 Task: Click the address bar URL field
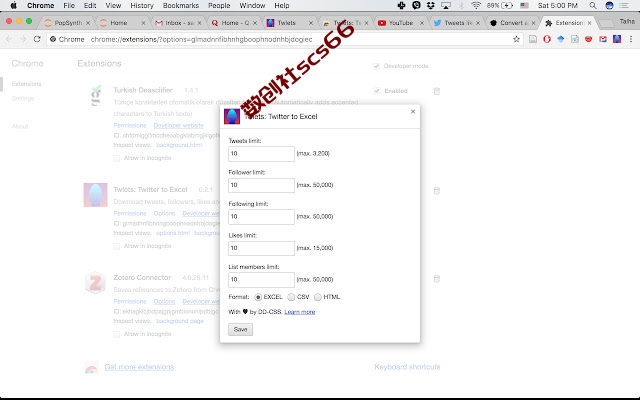[x=284, y=39]
